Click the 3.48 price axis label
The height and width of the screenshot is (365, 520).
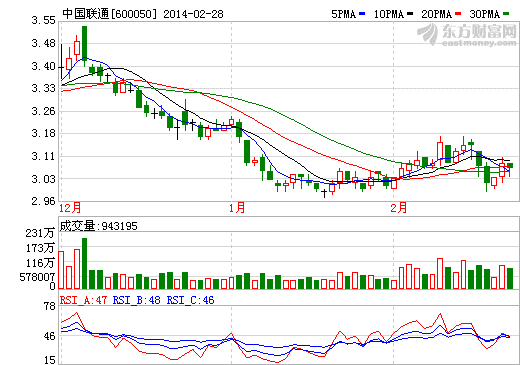tap(44, 43)
